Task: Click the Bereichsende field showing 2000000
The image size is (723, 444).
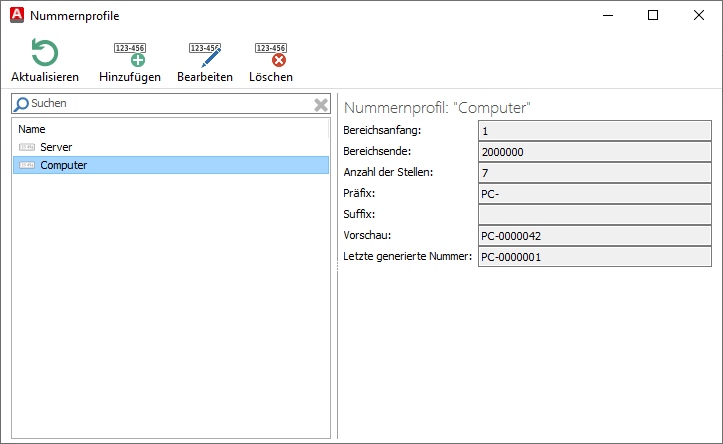Action: pos(595,152)
